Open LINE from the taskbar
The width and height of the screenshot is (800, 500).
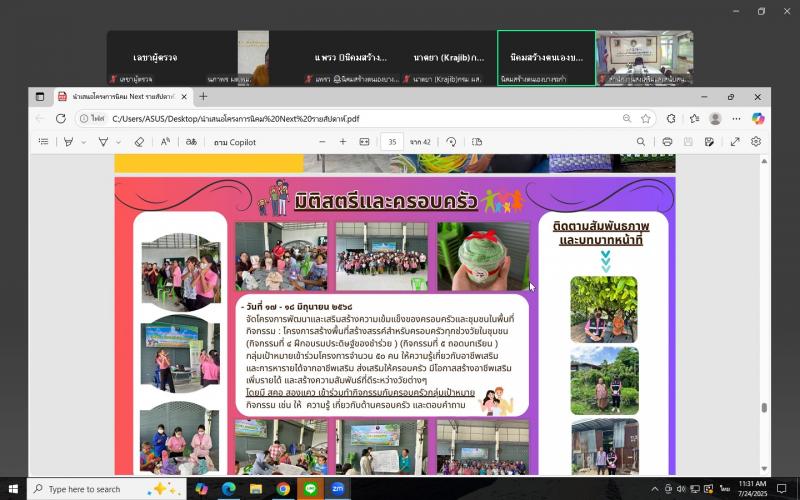311,489
